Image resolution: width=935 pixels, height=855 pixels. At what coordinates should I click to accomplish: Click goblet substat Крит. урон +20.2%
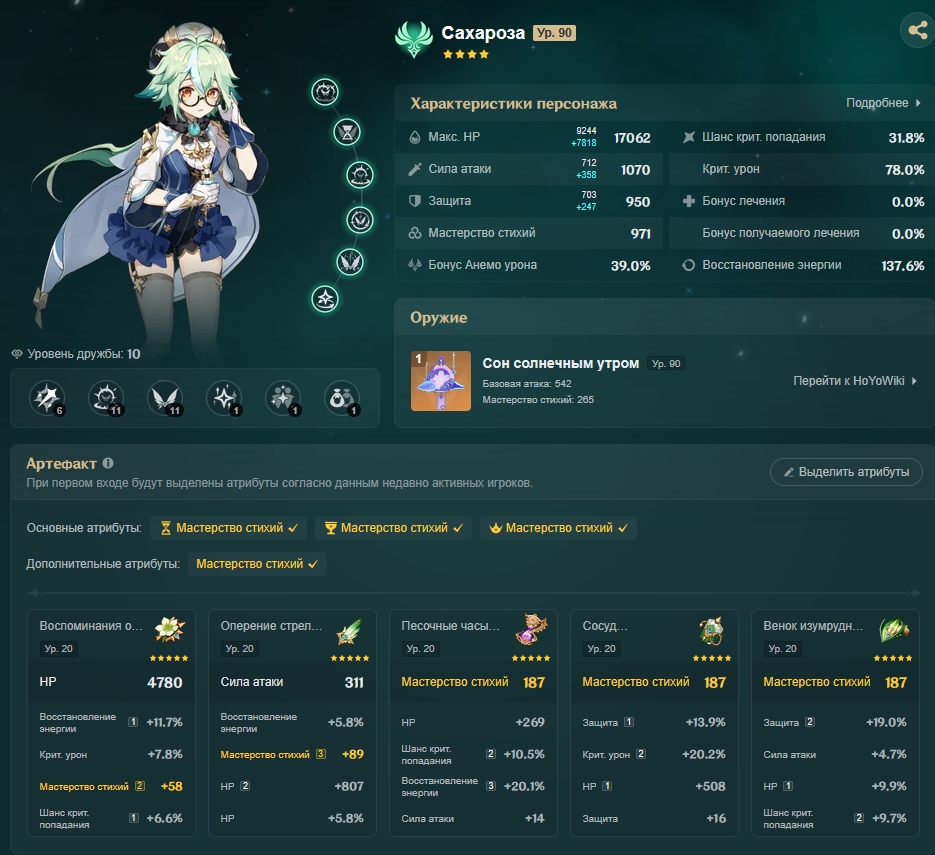[x=654, y=754]
